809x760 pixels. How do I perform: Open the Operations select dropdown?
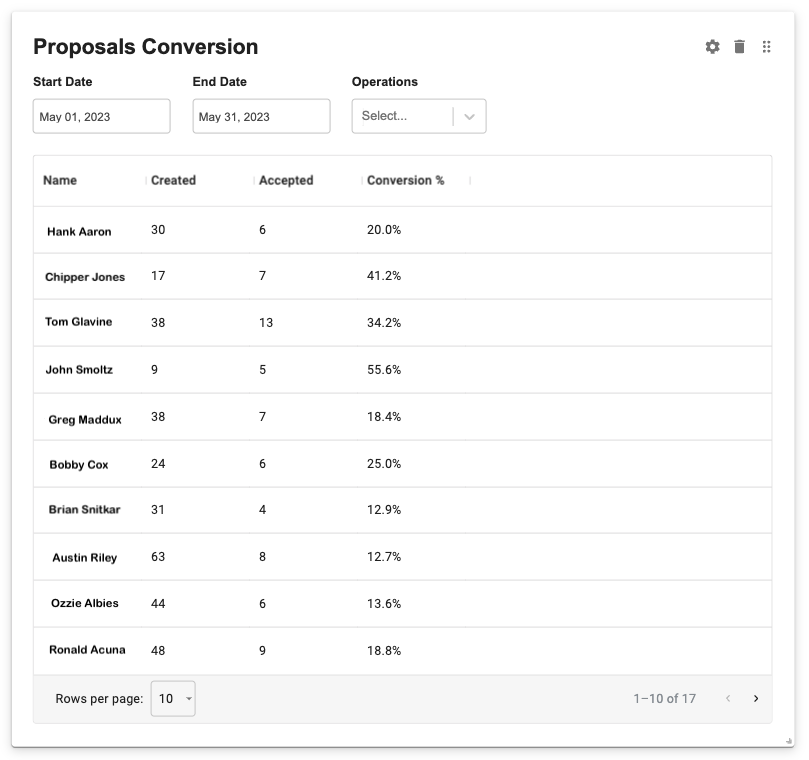(x=419, y=116)
